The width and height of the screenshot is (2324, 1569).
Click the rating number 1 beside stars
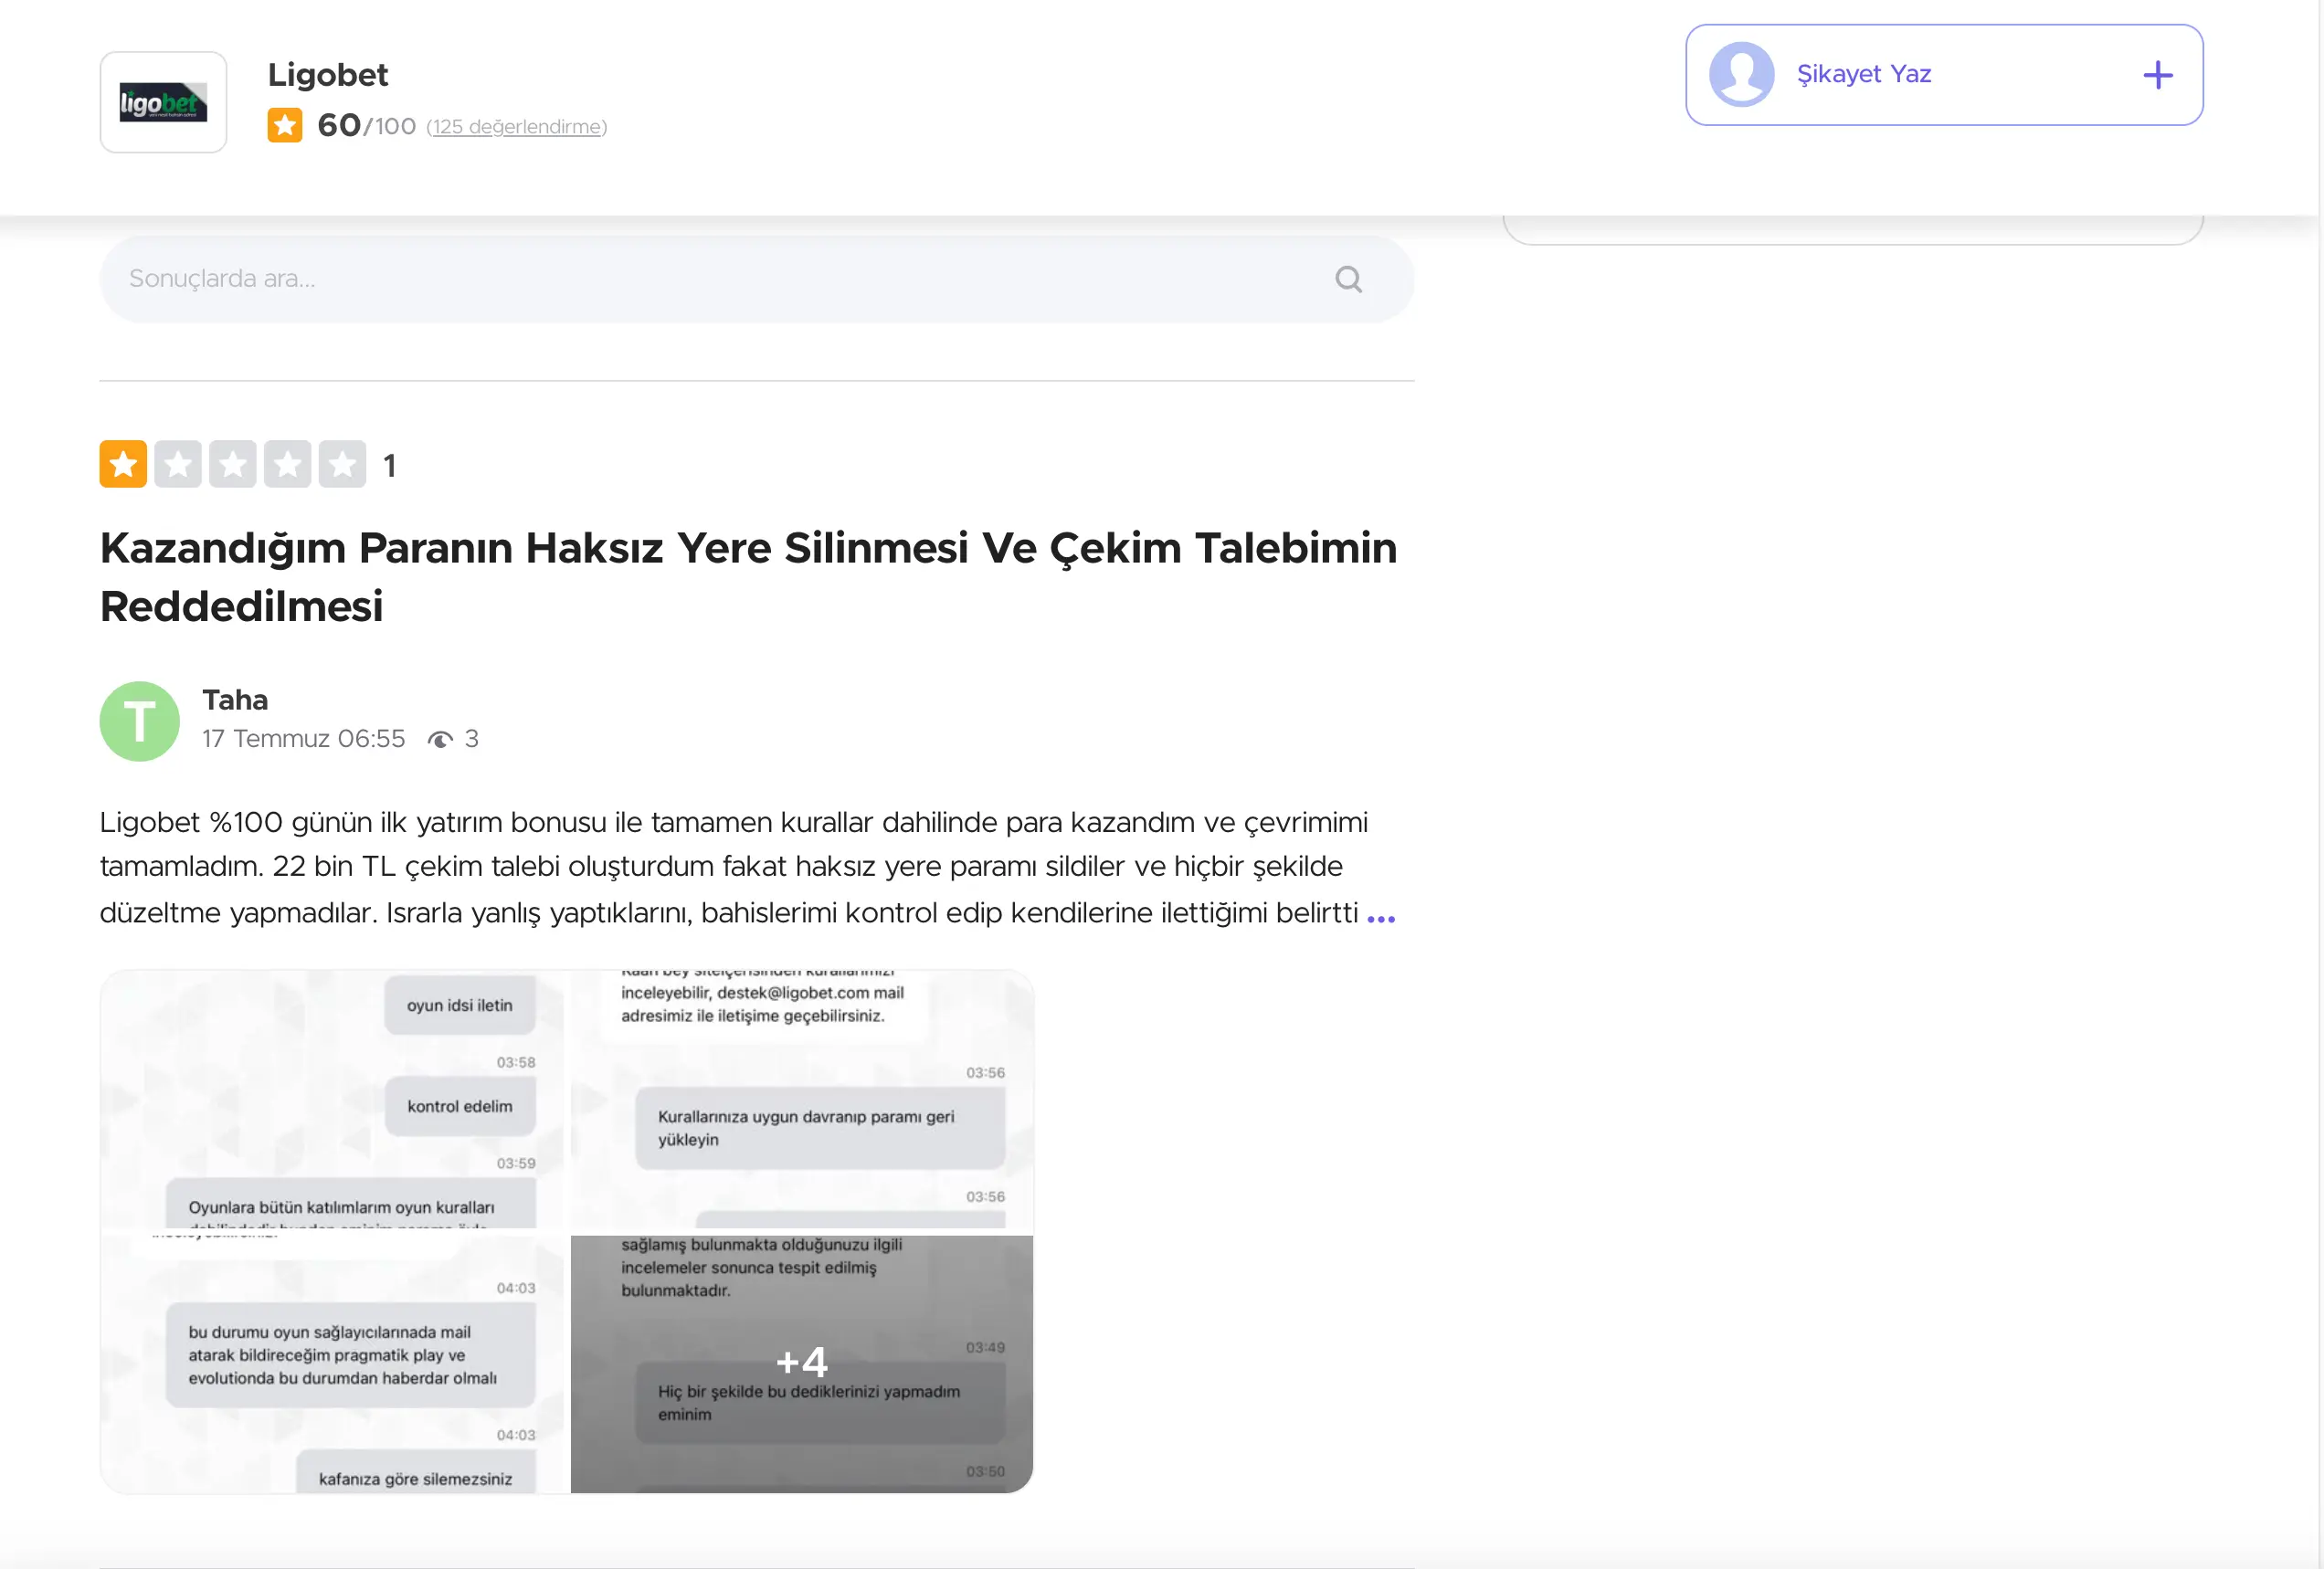tap(390, 466)
